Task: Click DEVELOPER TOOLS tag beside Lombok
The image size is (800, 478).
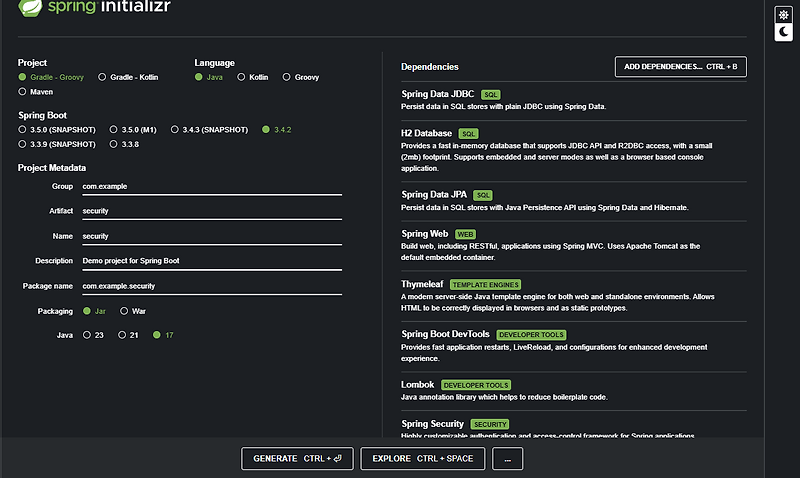Action: (476, 385)
